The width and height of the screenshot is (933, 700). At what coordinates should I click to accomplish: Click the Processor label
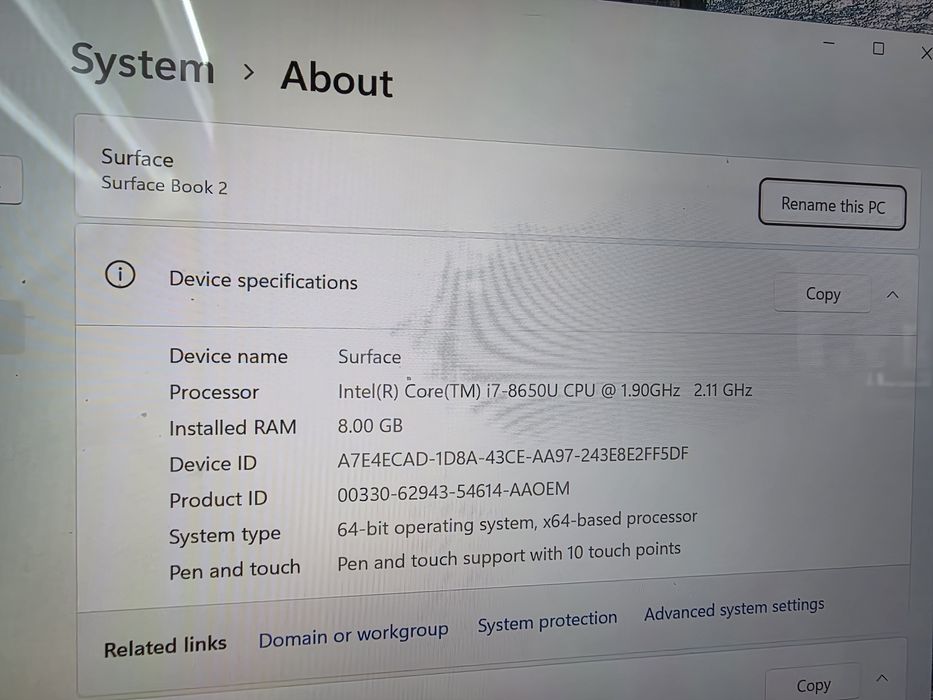click(214, 392)
